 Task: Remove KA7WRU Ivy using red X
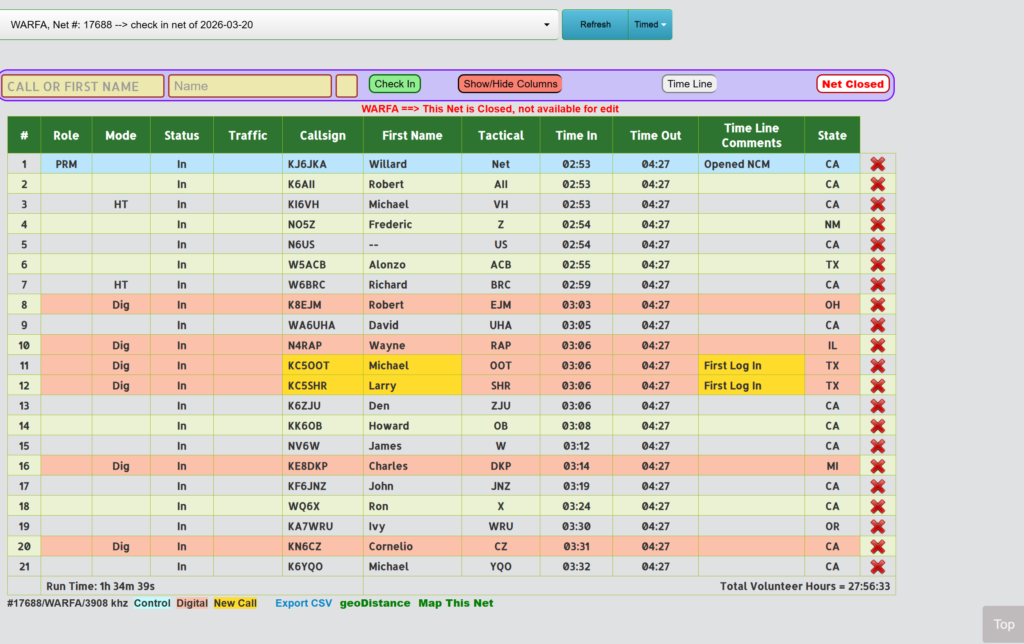pos(878,526)
